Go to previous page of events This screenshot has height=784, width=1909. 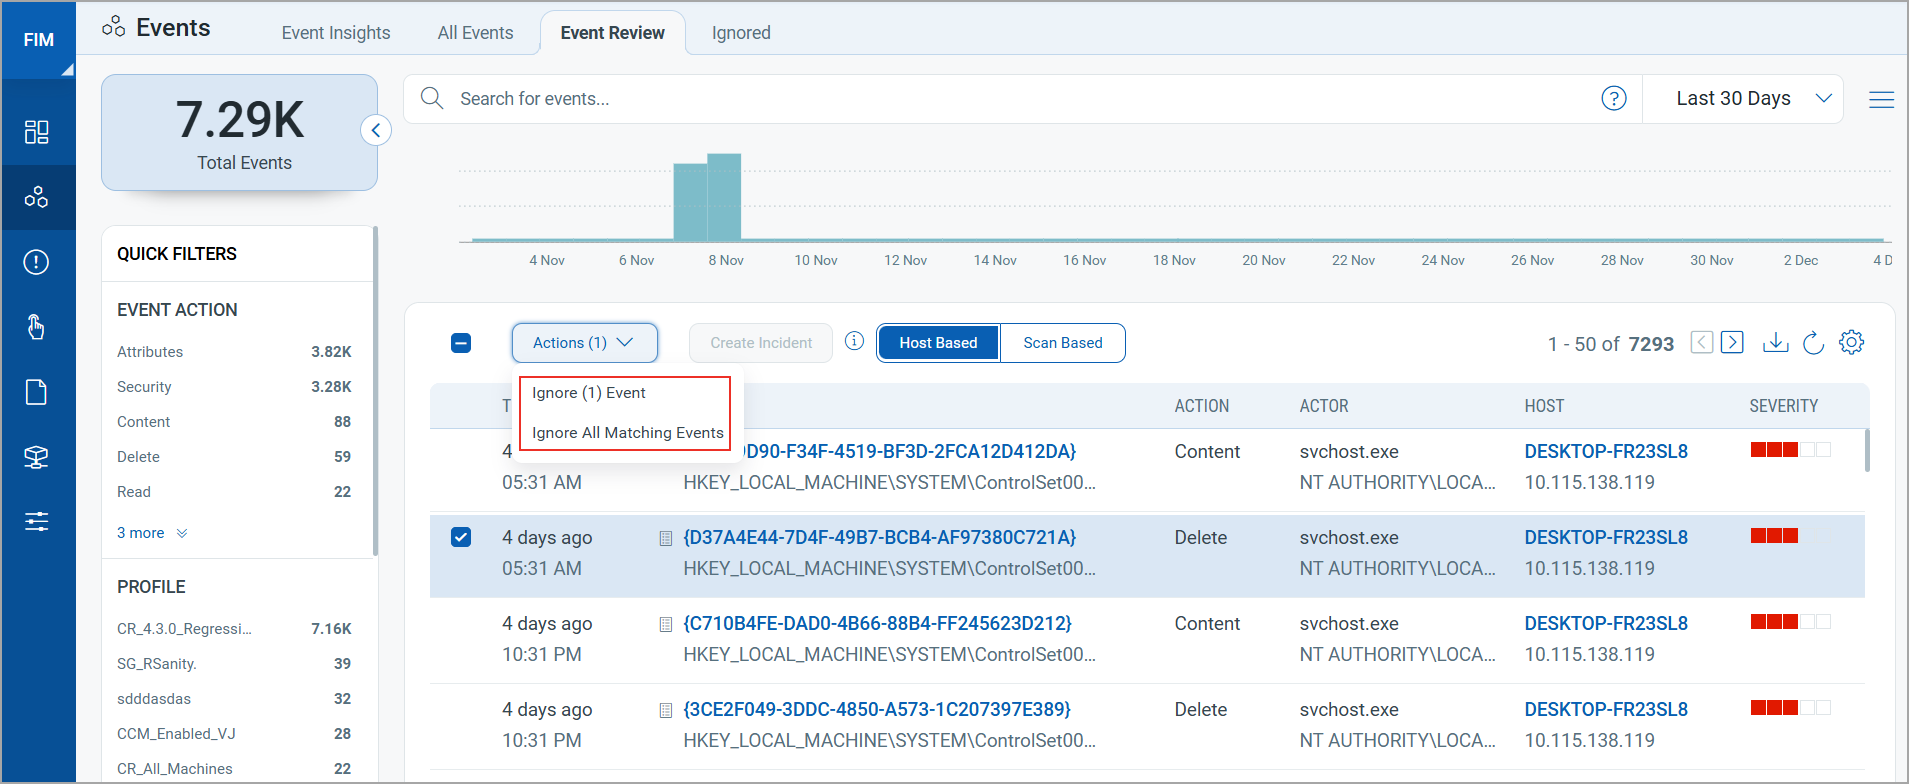pos(1702,342)
